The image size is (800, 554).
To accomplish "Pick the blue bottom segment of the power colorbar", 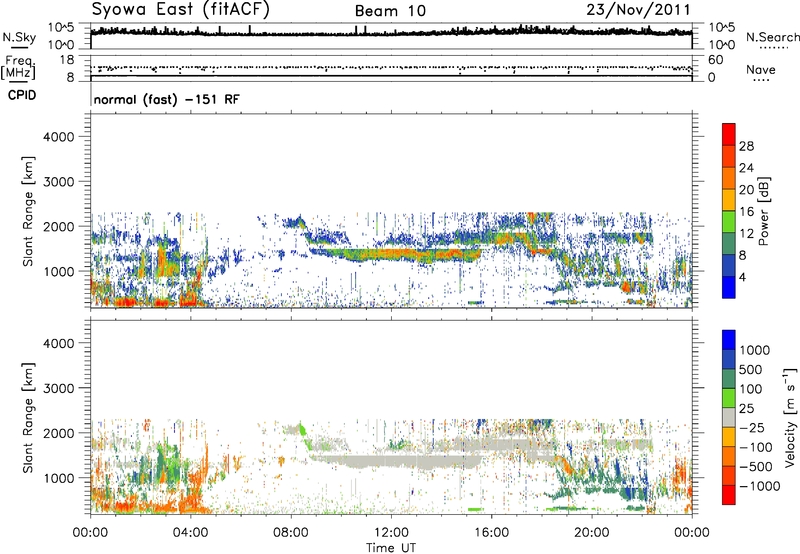I will click(729, 287).
